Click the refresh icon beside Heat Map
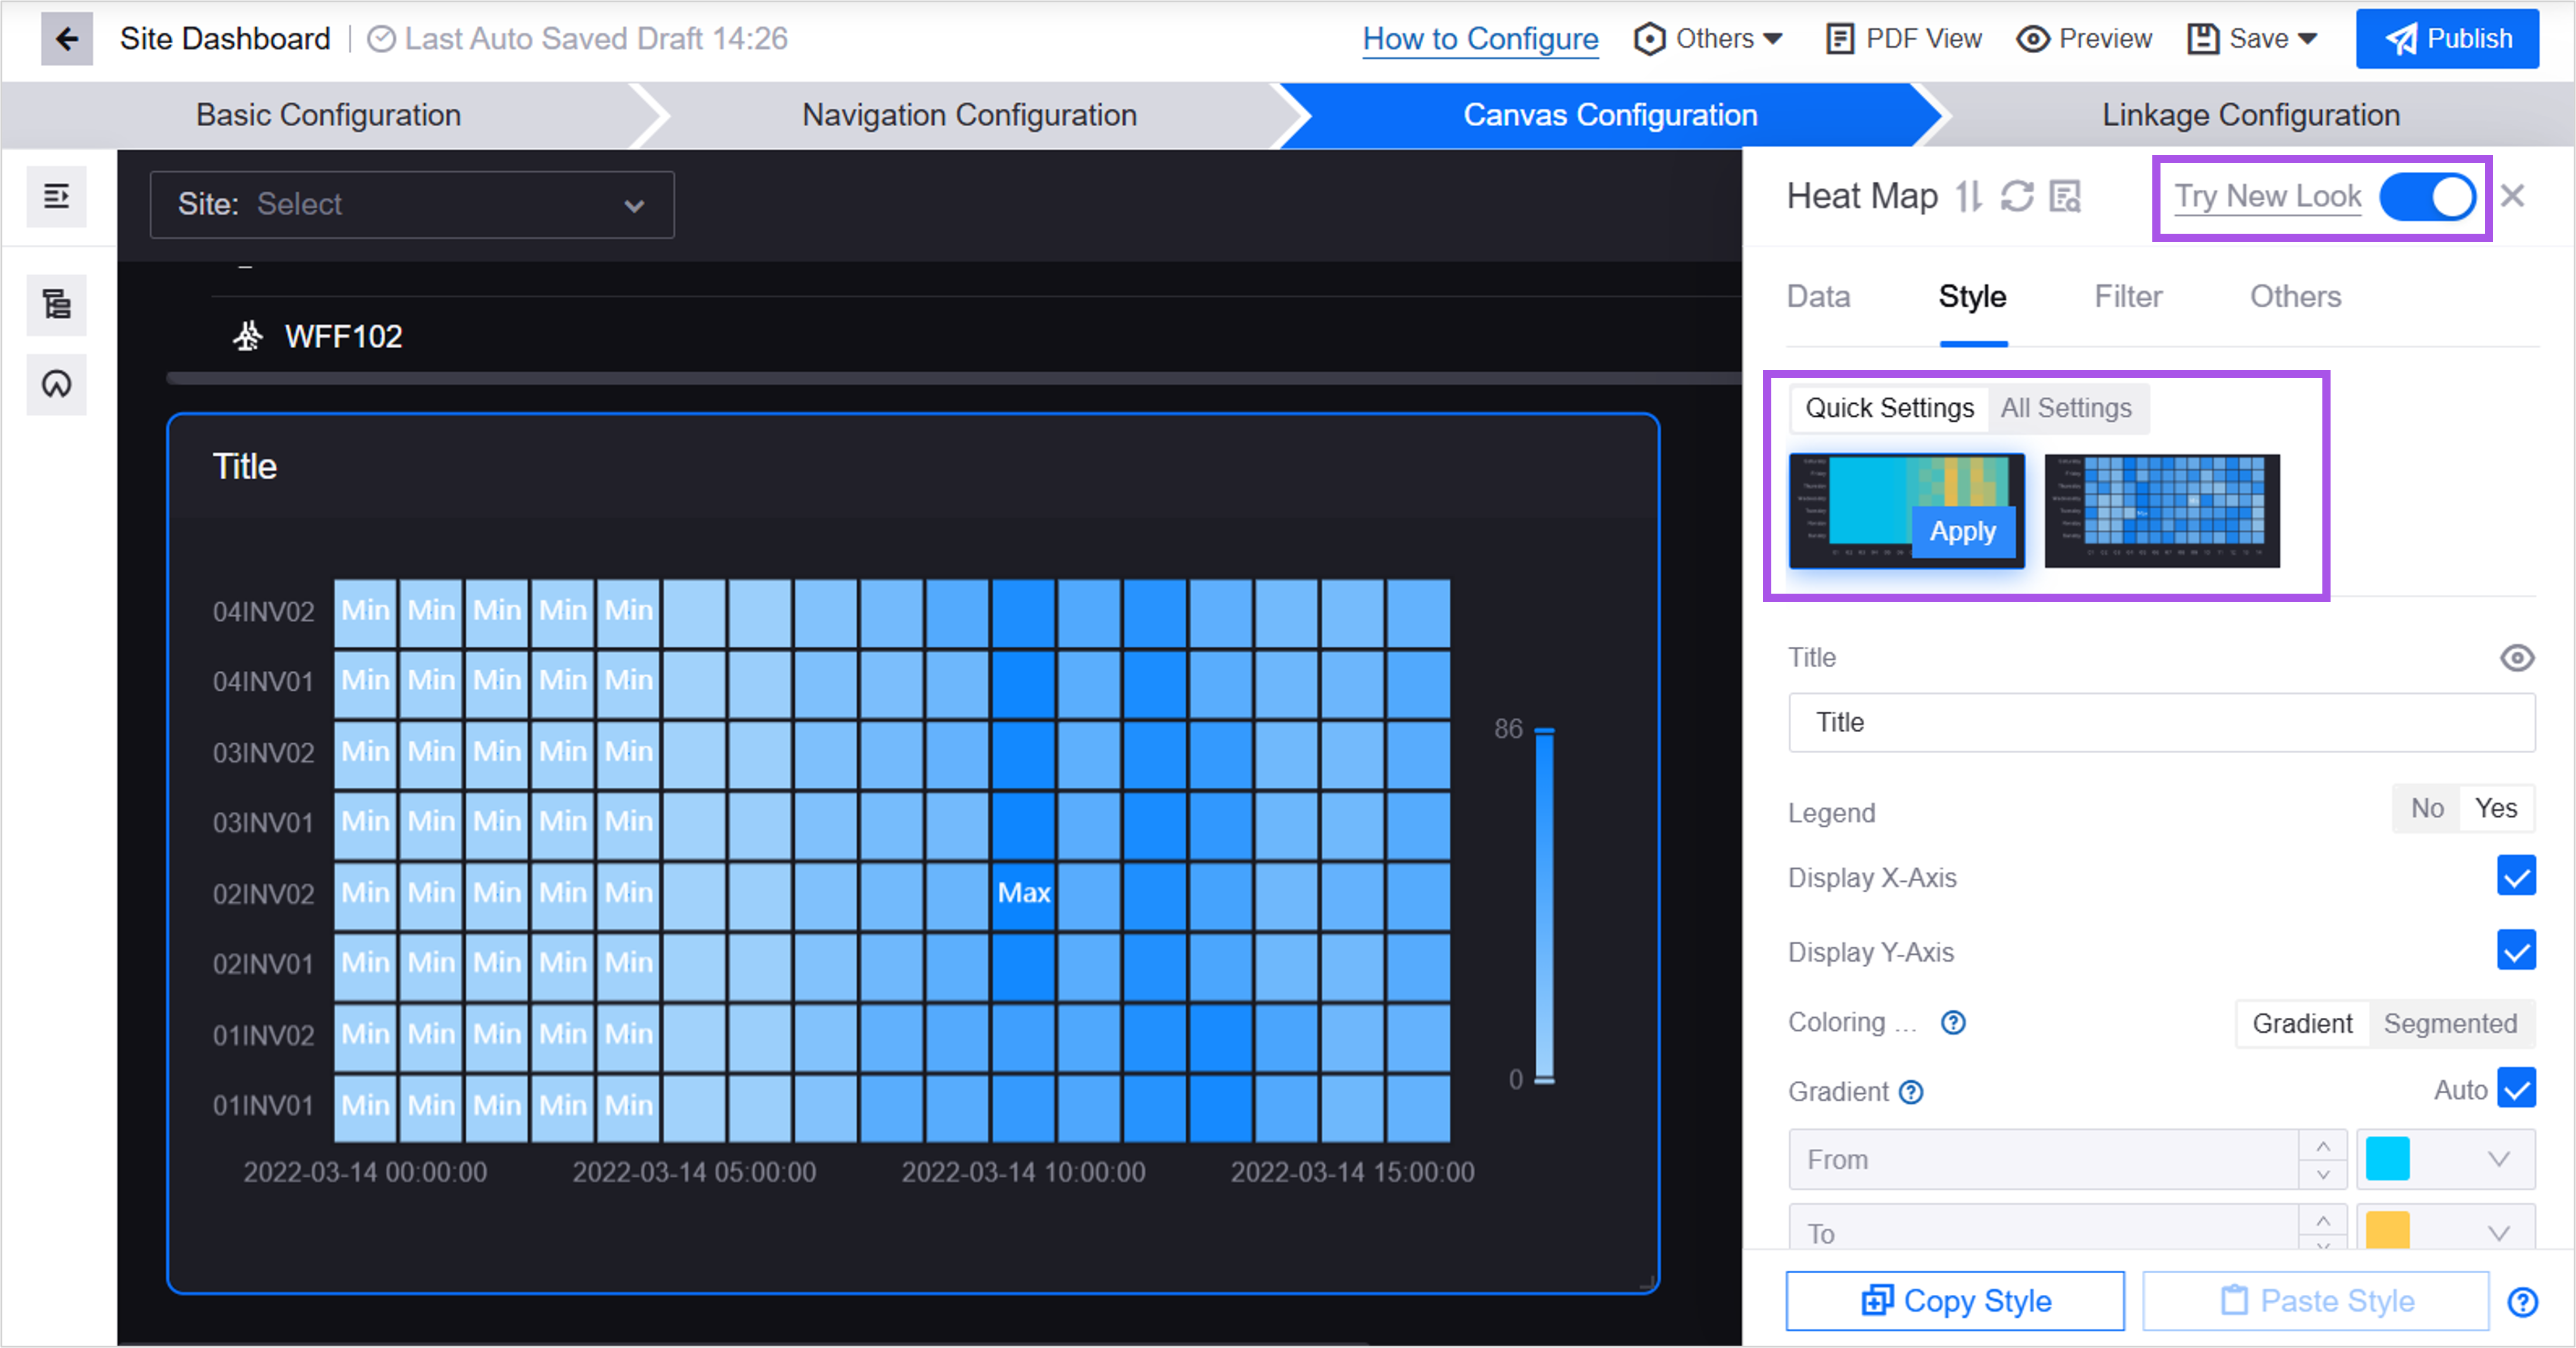 (x=2017, y=196)
